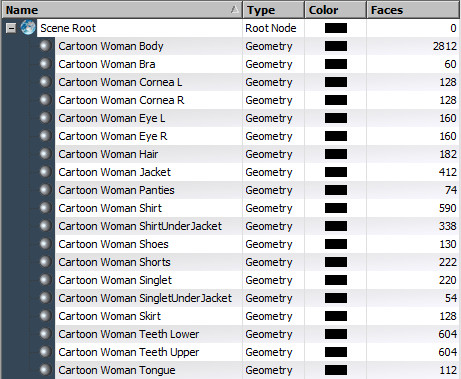The height and width of the screenshot is (379, 461).
Task: Click the sphere icon beside Cartoon Woman Tongue
Action: [x=45, y=370]
